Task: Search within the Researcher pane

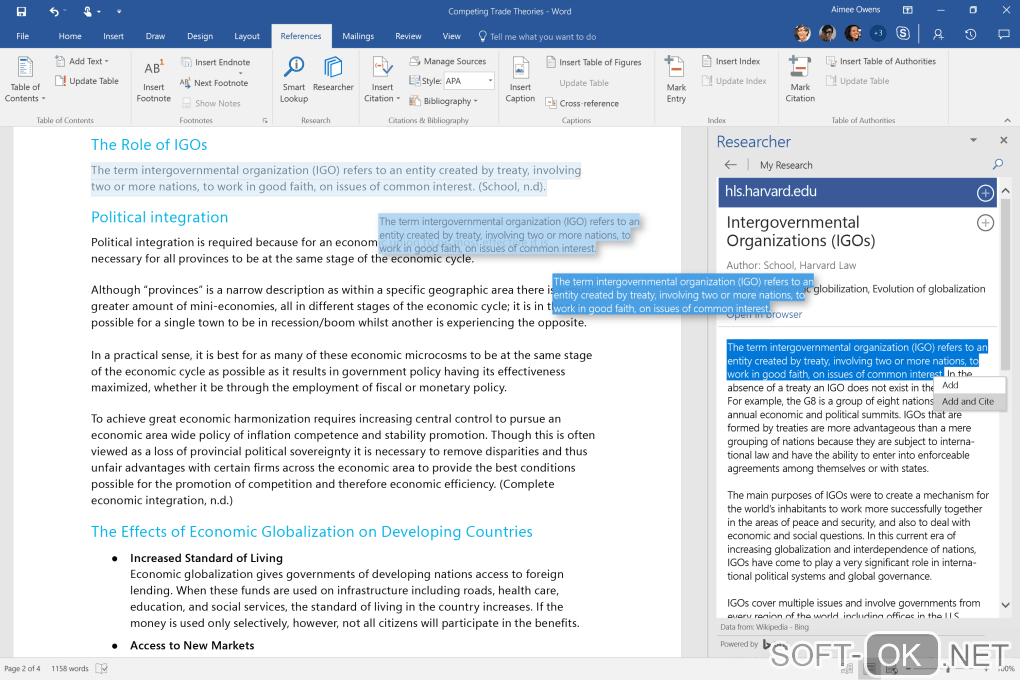Action: click(x=998, y=165)
